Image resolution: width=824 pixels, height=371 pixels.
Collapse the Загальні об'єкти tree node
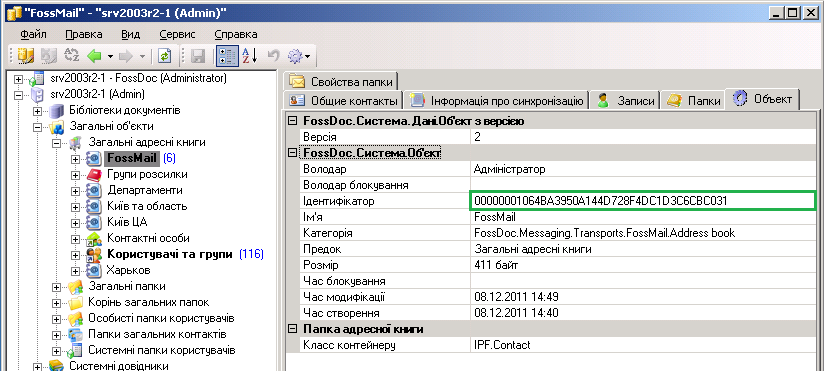tap(37, 127)
